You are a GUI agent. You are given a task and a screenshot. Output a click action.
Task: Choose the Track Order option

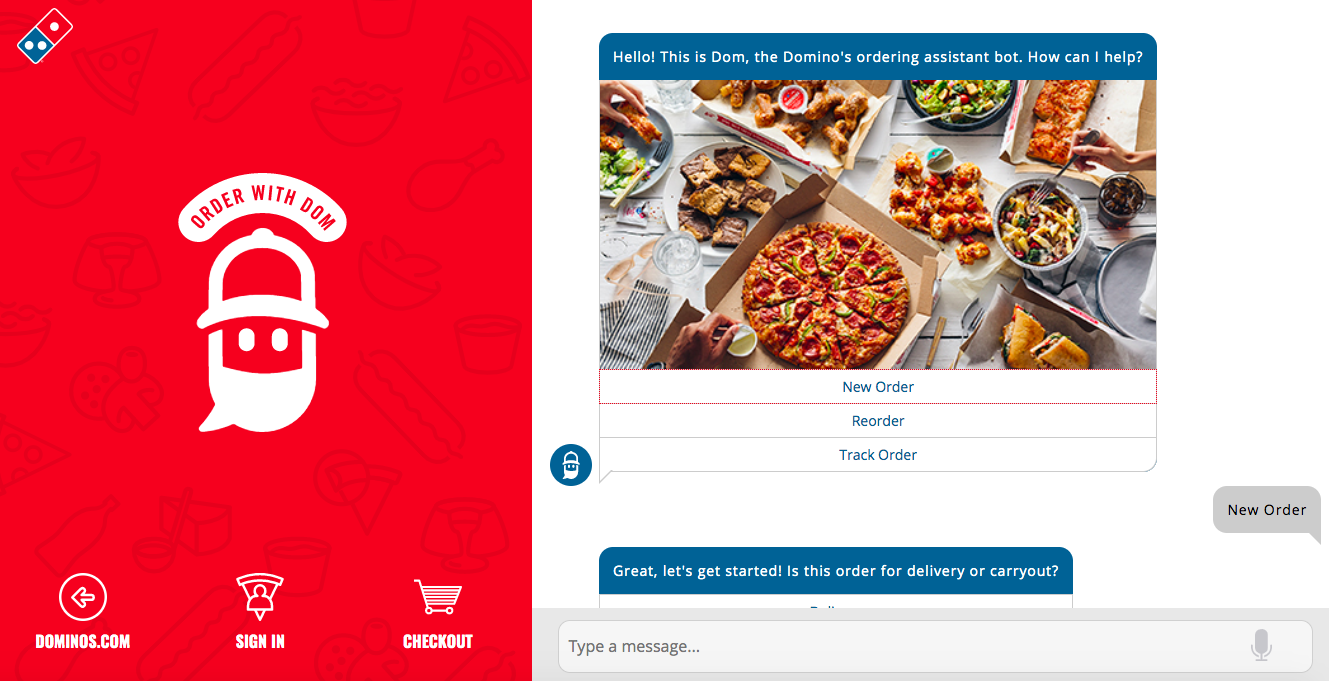coord(878,455)
